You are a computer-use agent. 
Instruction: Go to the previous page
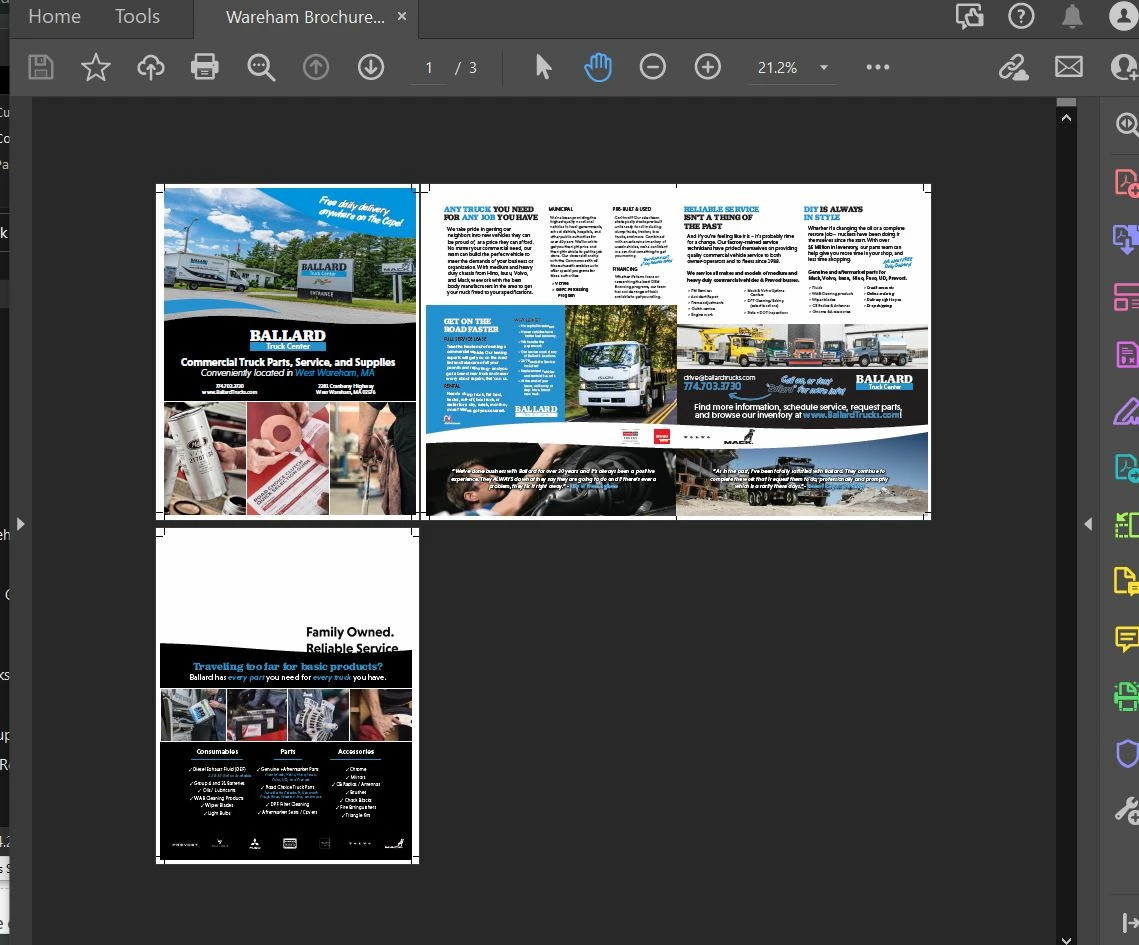315,67
